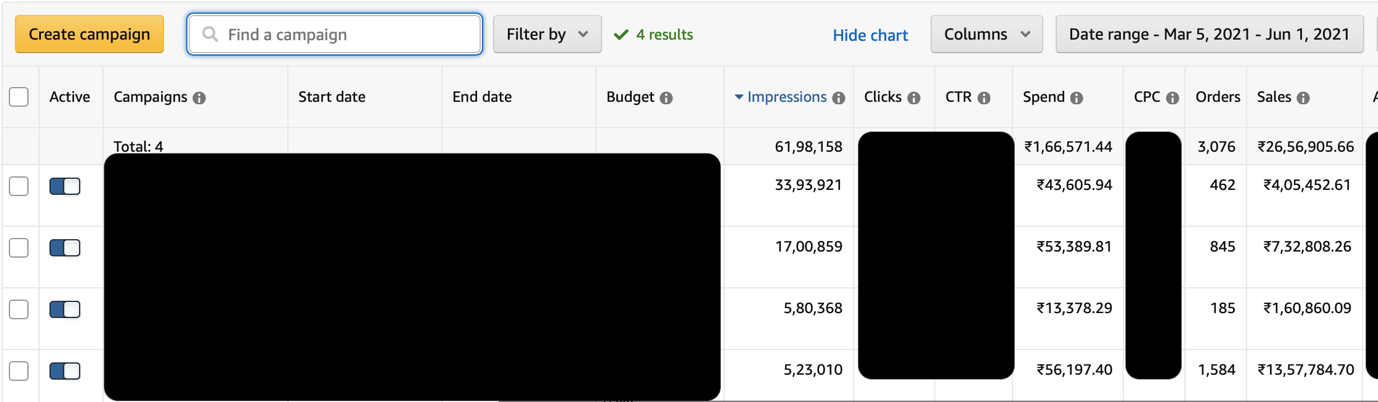
Task: Tick the checkbox for the 33,93,921 impressions row
Action: coord(19,186)
